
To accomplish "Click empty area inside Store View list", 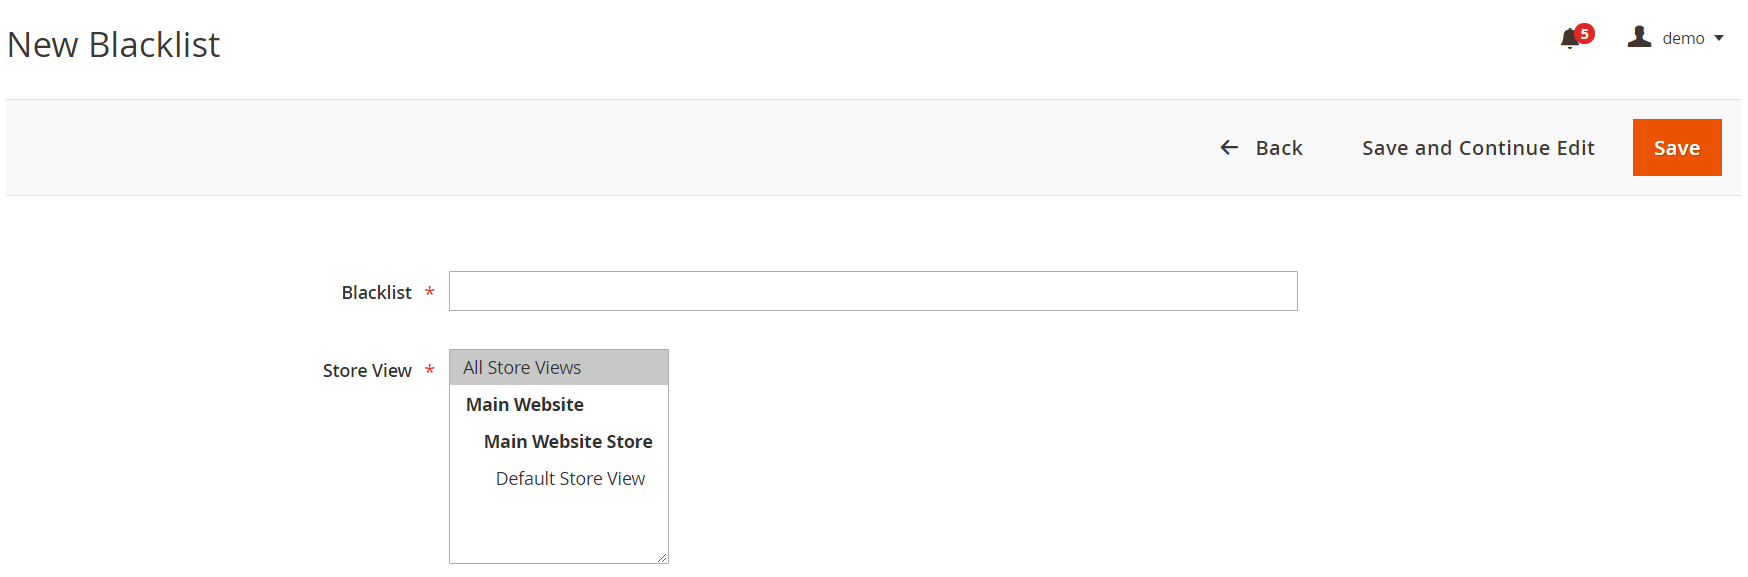I will tap(558, 528).
